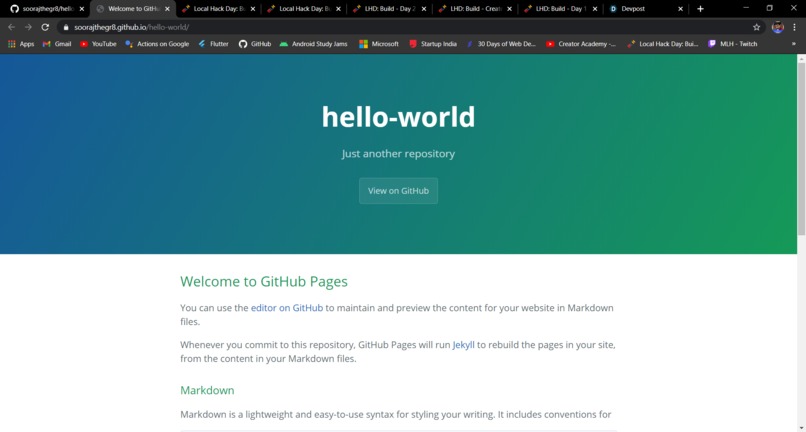Image resolution: width=806 pixels, height=432 pixels.
Task: Show hidden bookmarks with overflow chevron
Action: click(x=794, y=44)
